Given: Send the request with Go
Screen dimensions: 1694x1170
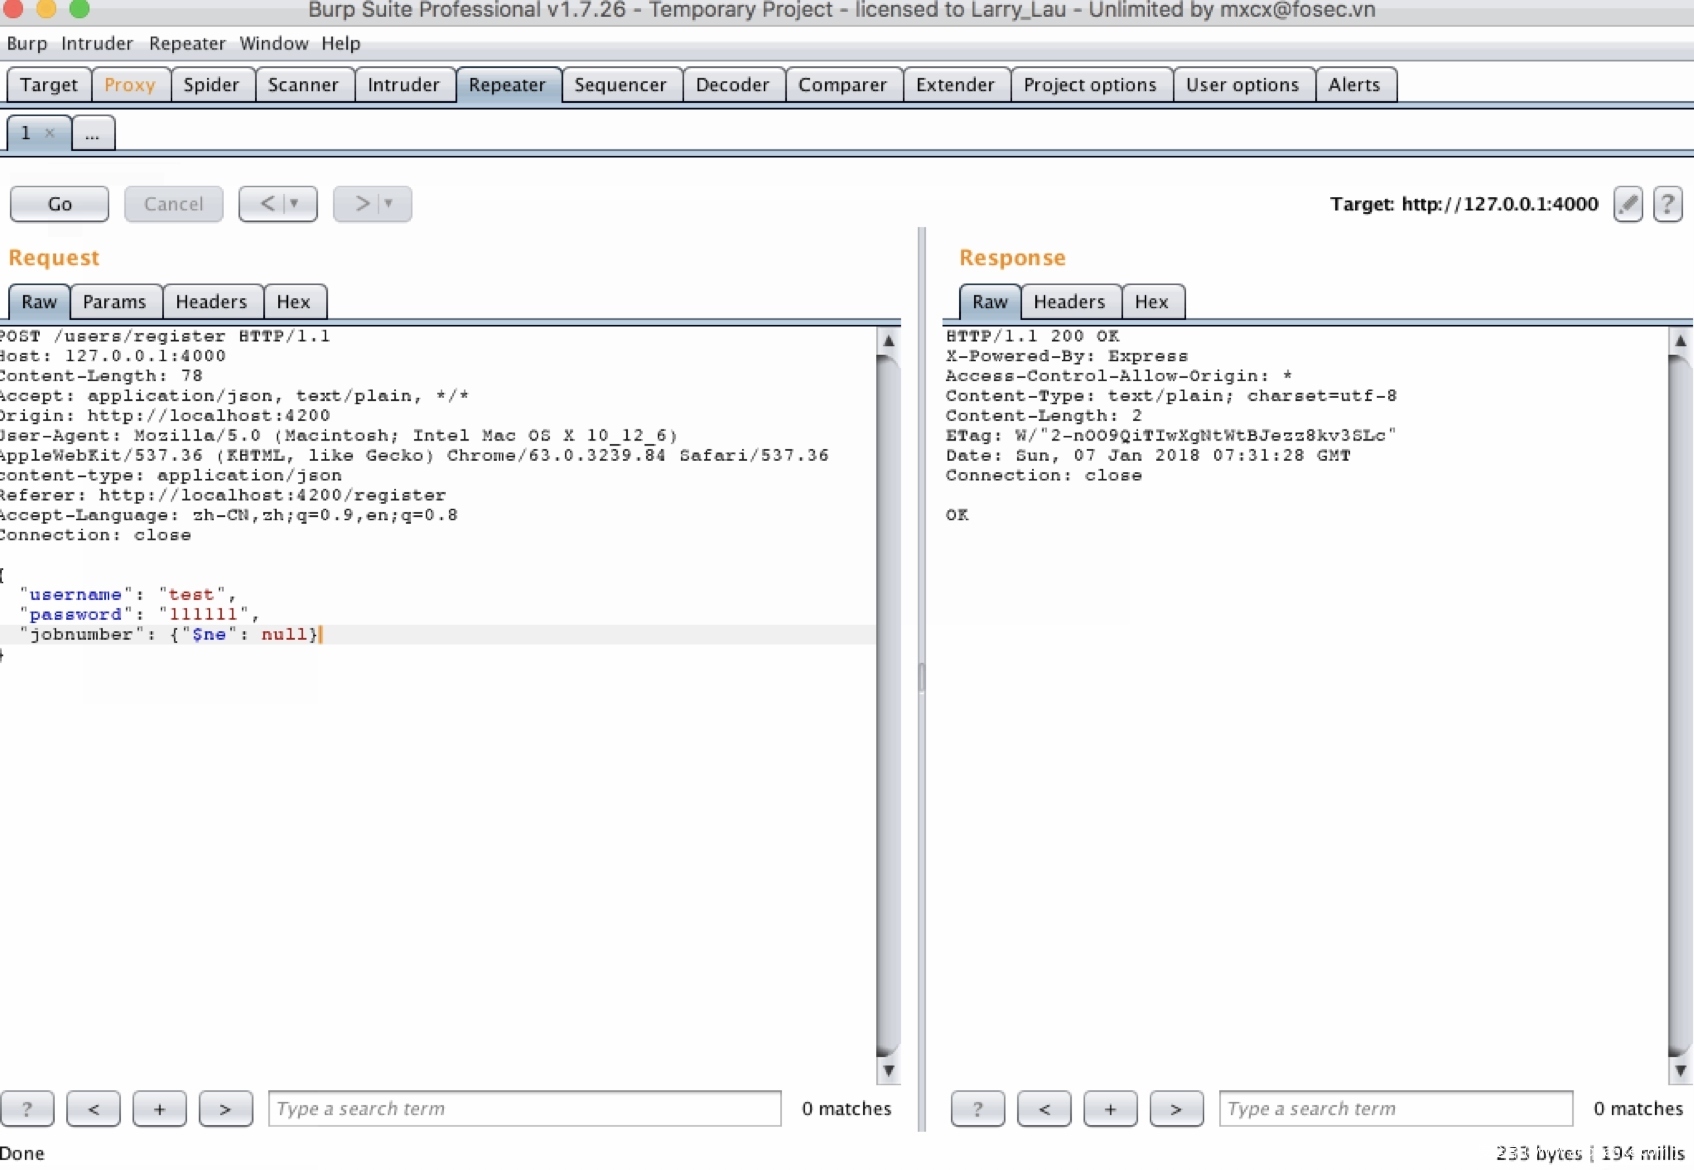Looking at the screenshot, I should coord(60,203).
